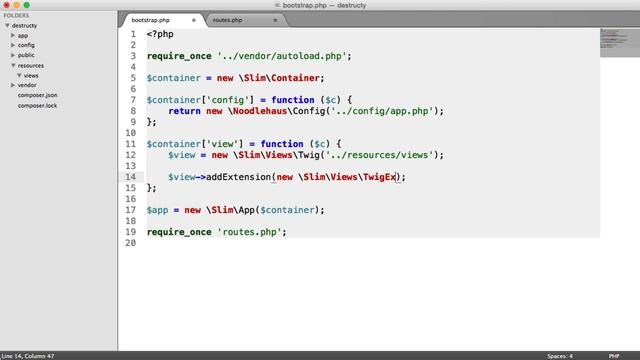Viewport: 640px width, 360px height.
Task: Click line number 1 in gutter
Action: pos(133,34)
